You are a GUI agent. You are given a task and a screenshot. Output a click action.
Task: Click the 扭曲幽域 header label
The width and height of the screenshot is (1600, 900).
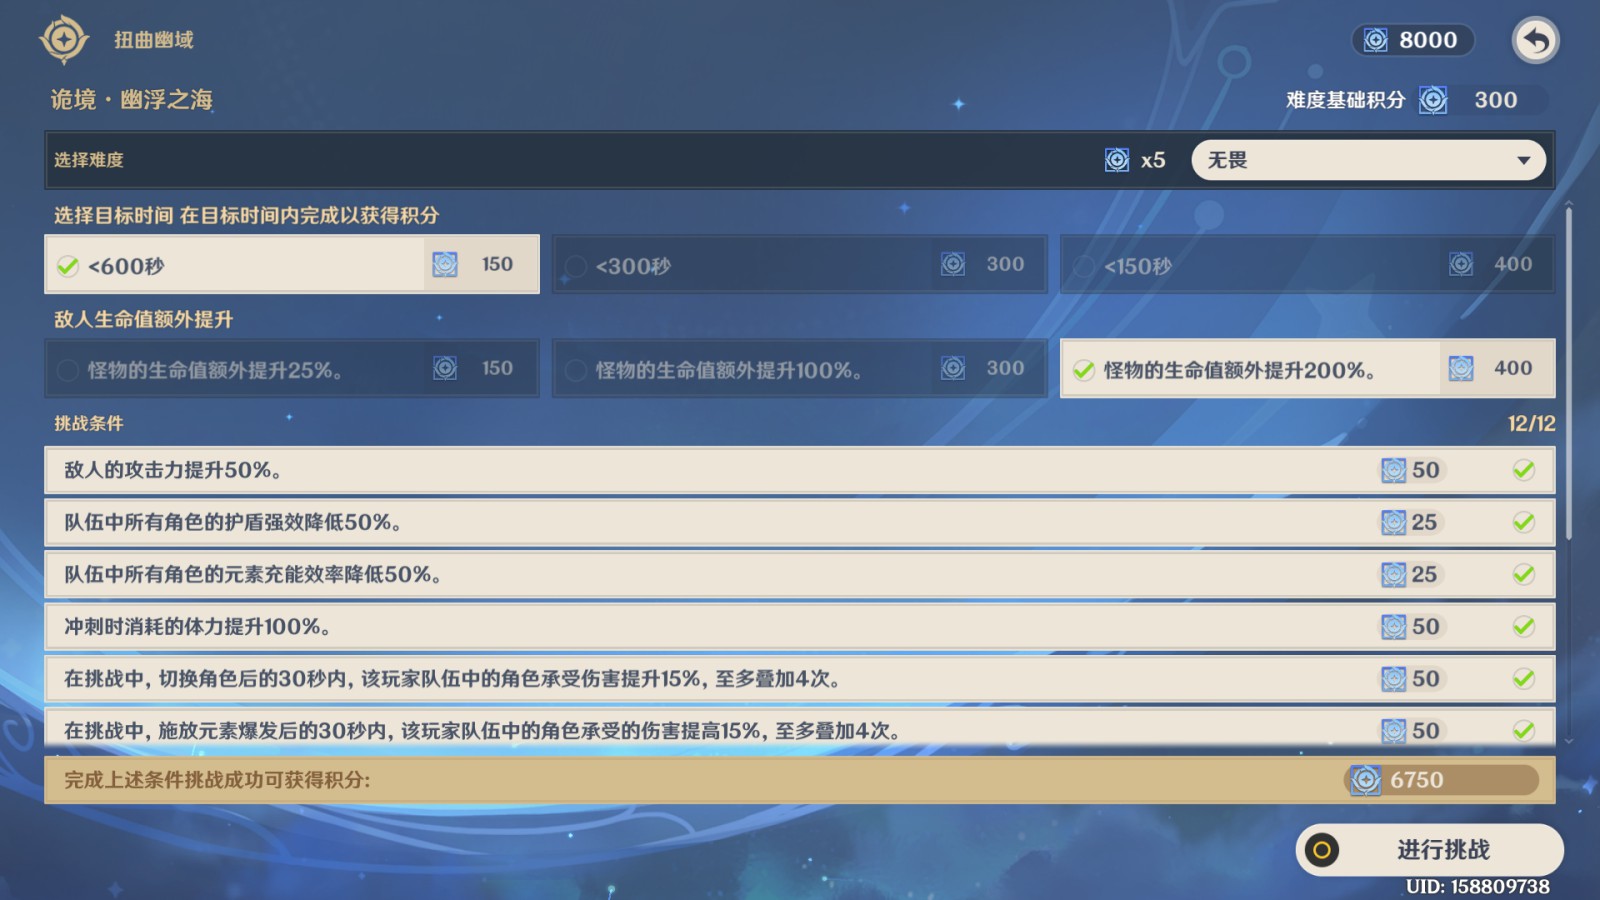click(154, 40)
